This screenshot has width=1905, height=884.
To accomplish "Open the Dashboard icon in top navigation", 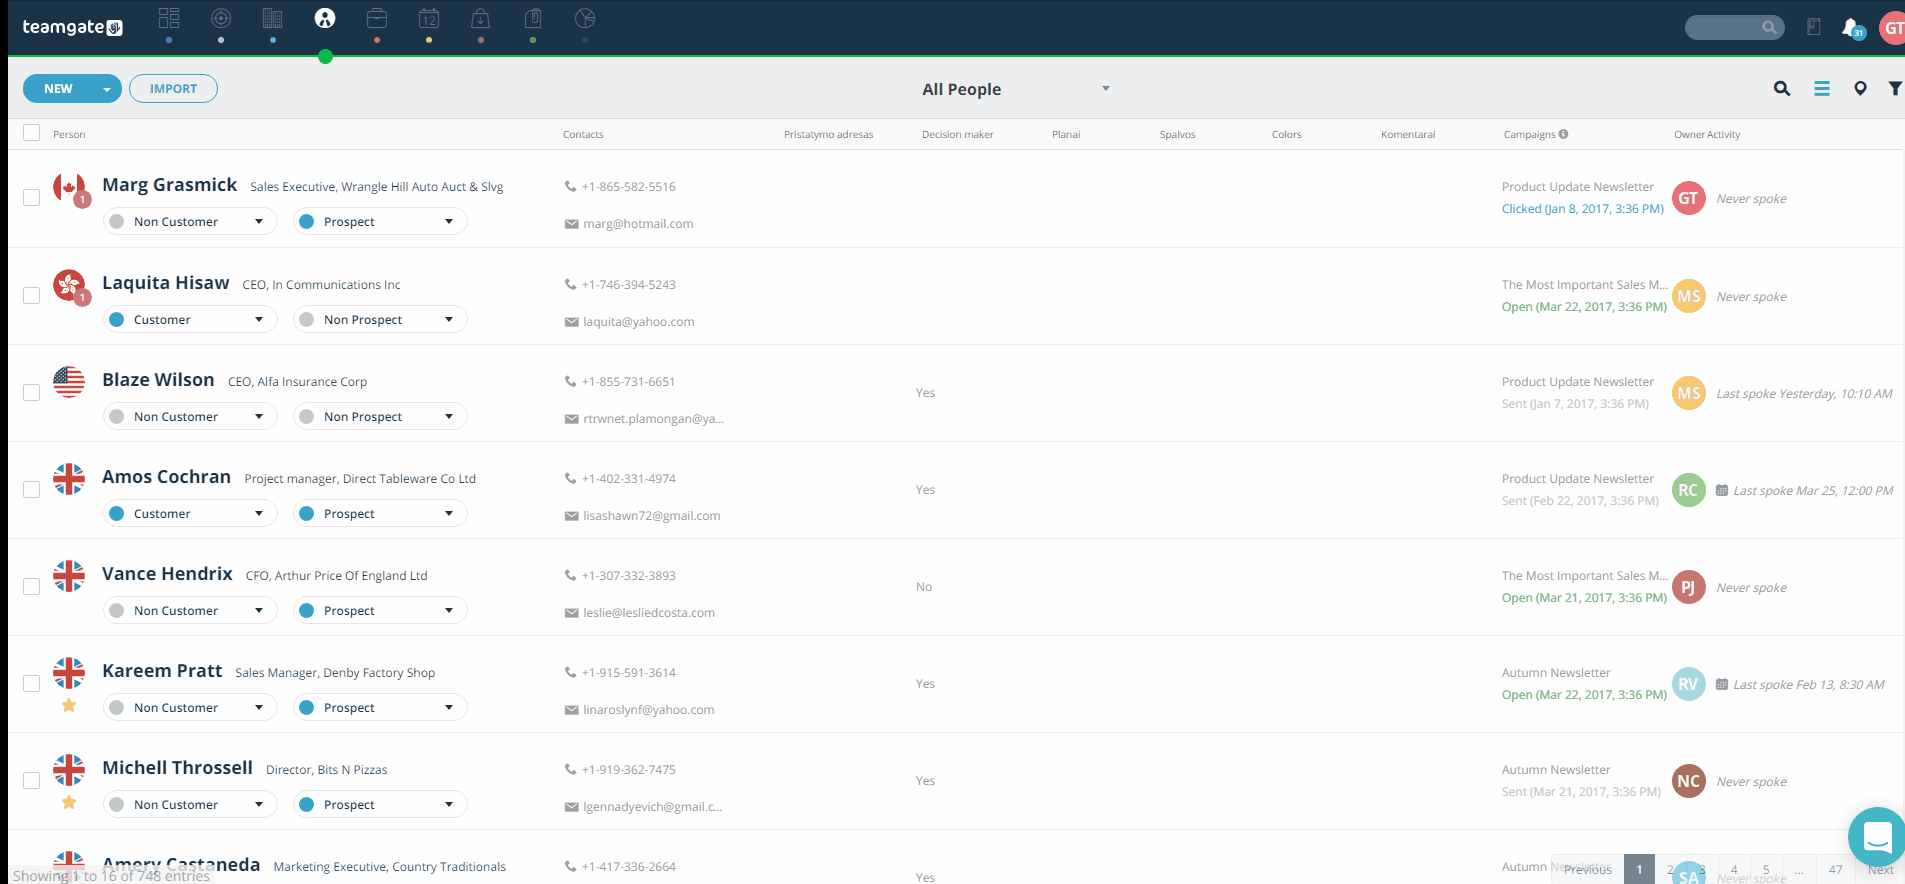I will [x=169, y=18].
